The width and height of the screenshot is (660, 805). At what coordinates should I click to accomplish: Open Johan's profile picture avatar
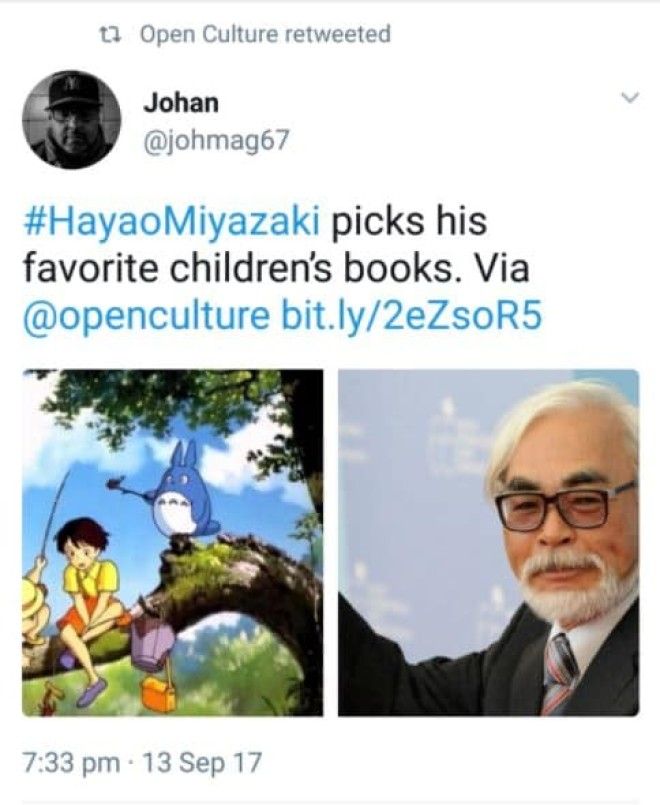click(x=71, y=120)
